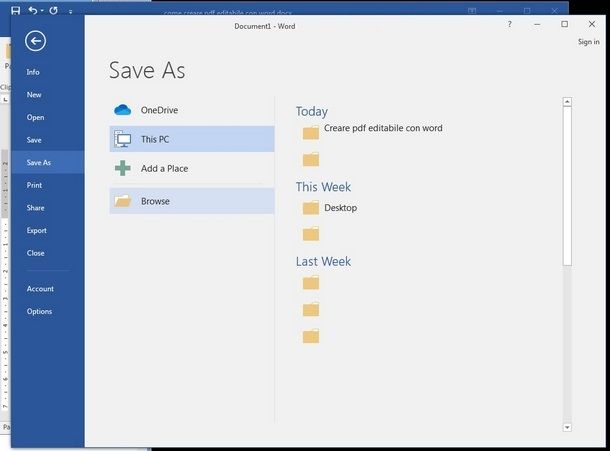
Task: Click the Save disk icon in quick access toolbar
Action: click(x=16, y=11)
